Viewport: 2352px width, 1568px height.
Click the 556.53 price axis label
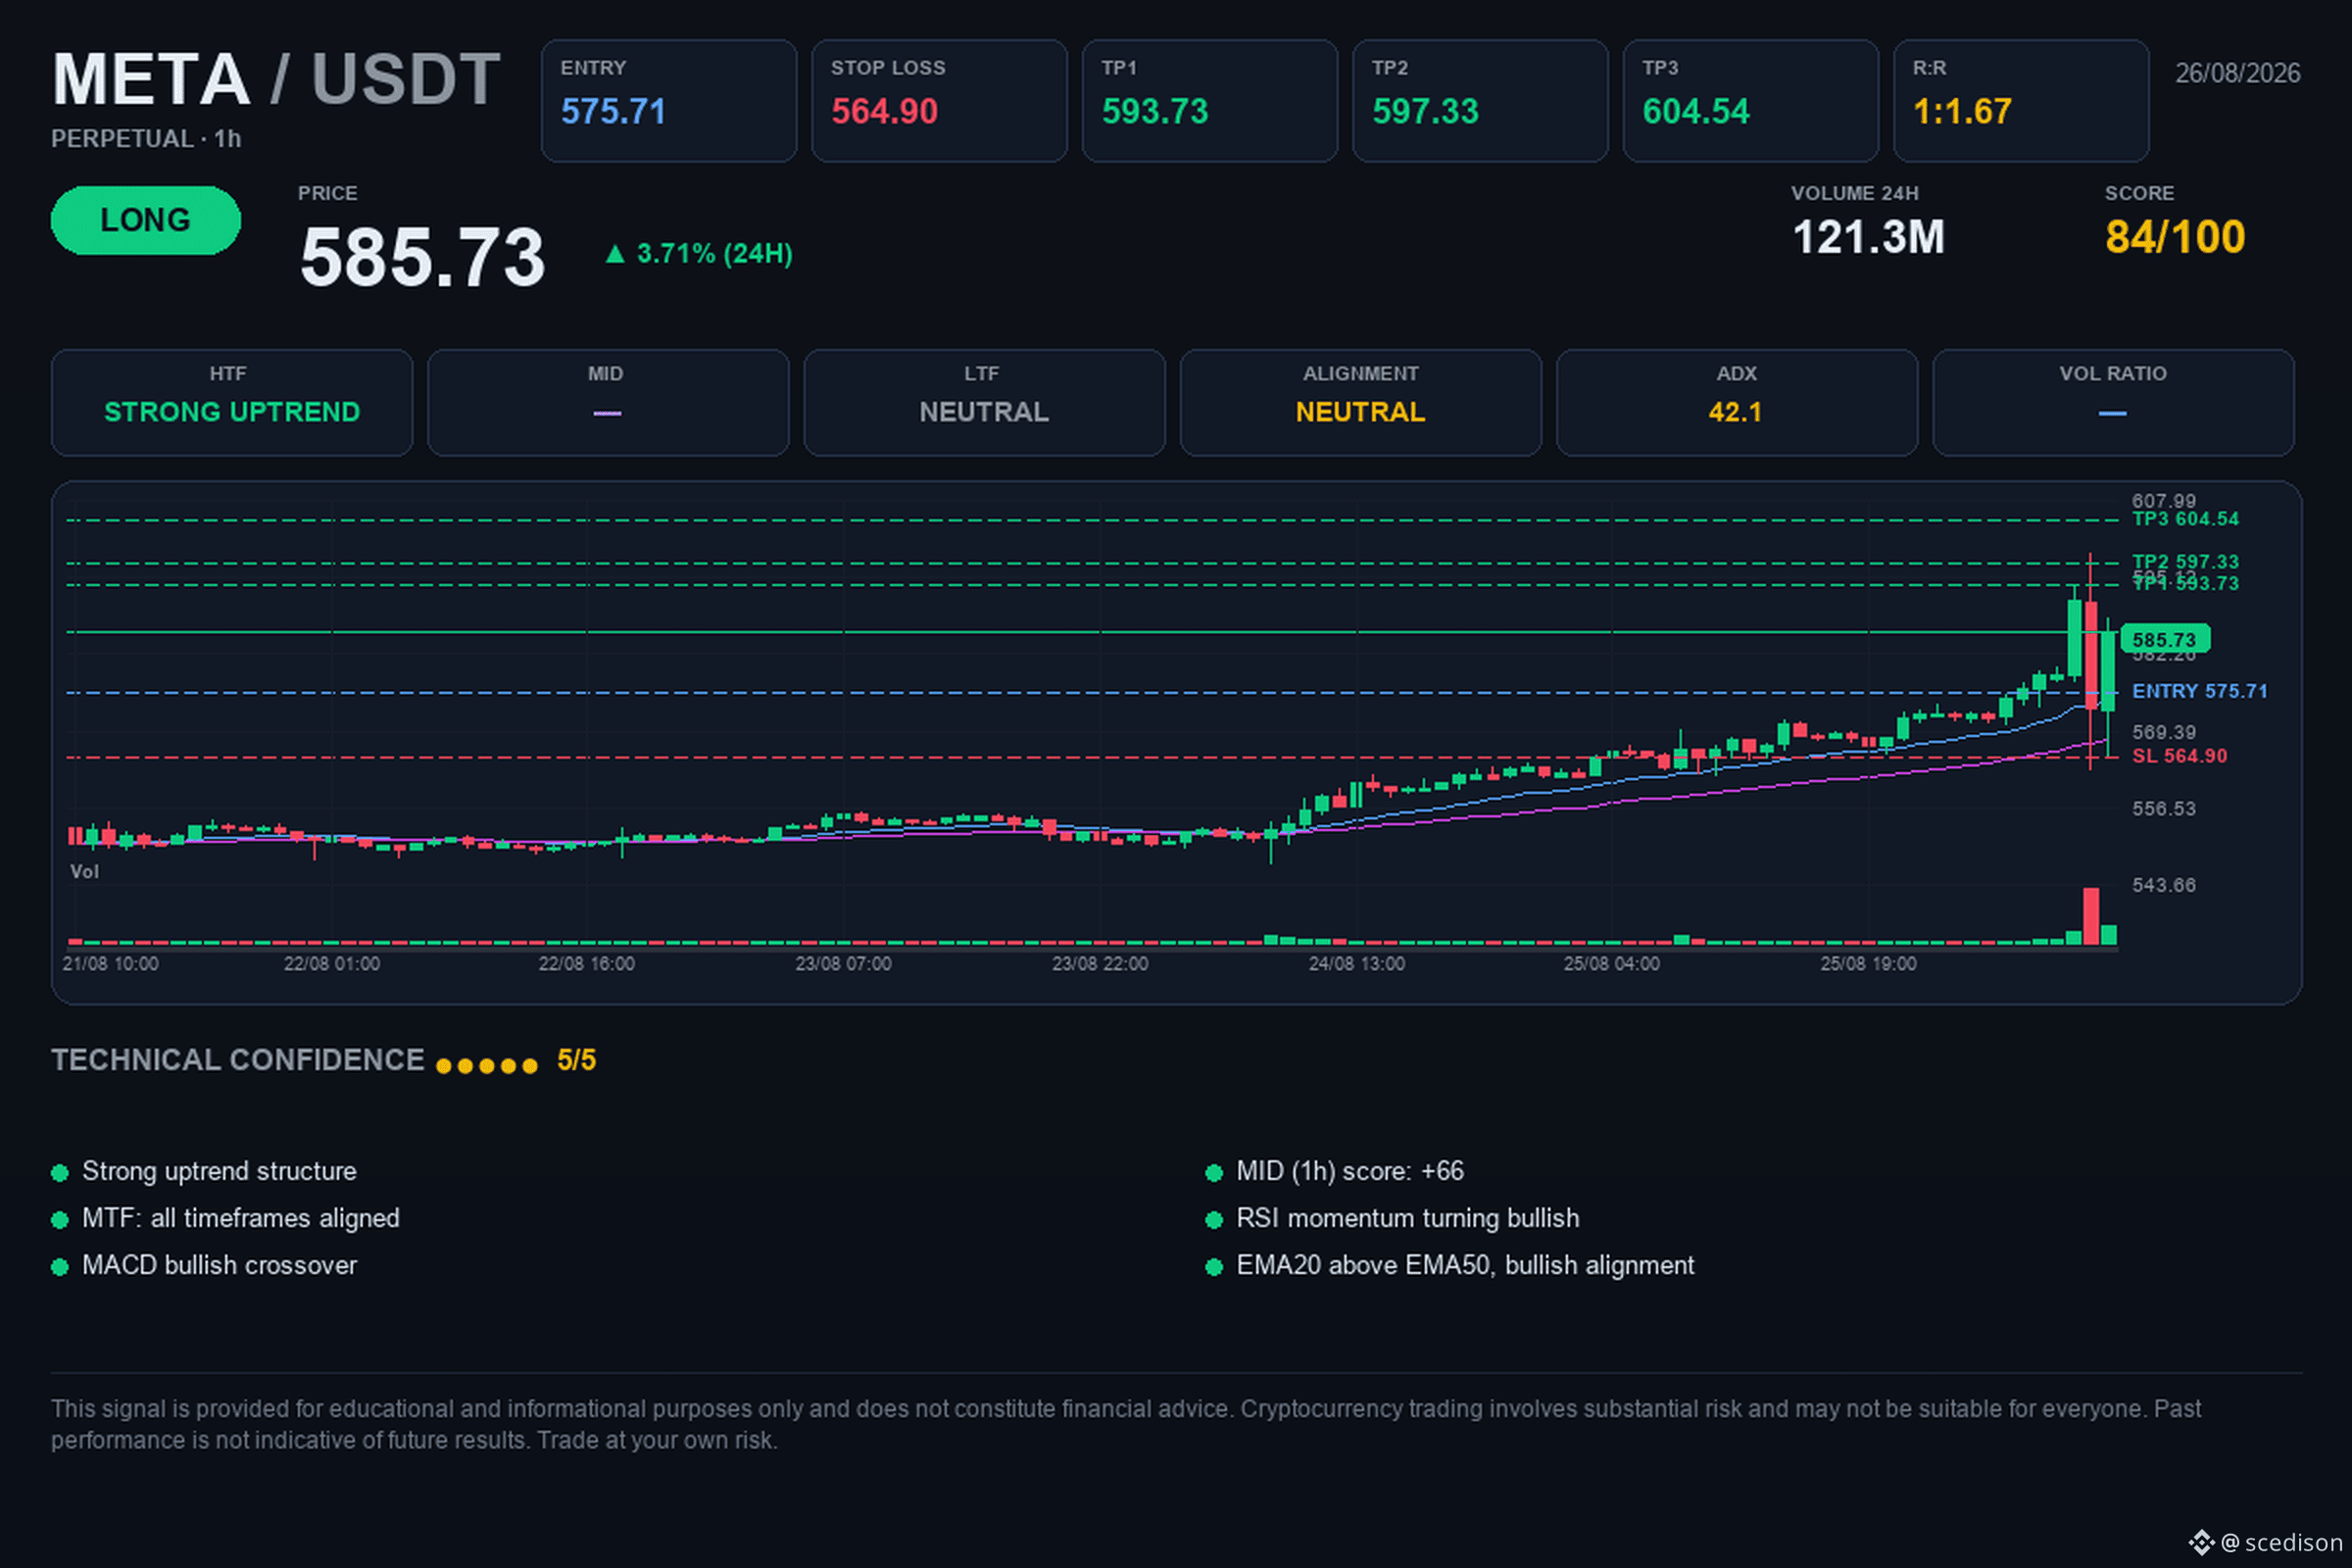click(x=2163, y=808)
